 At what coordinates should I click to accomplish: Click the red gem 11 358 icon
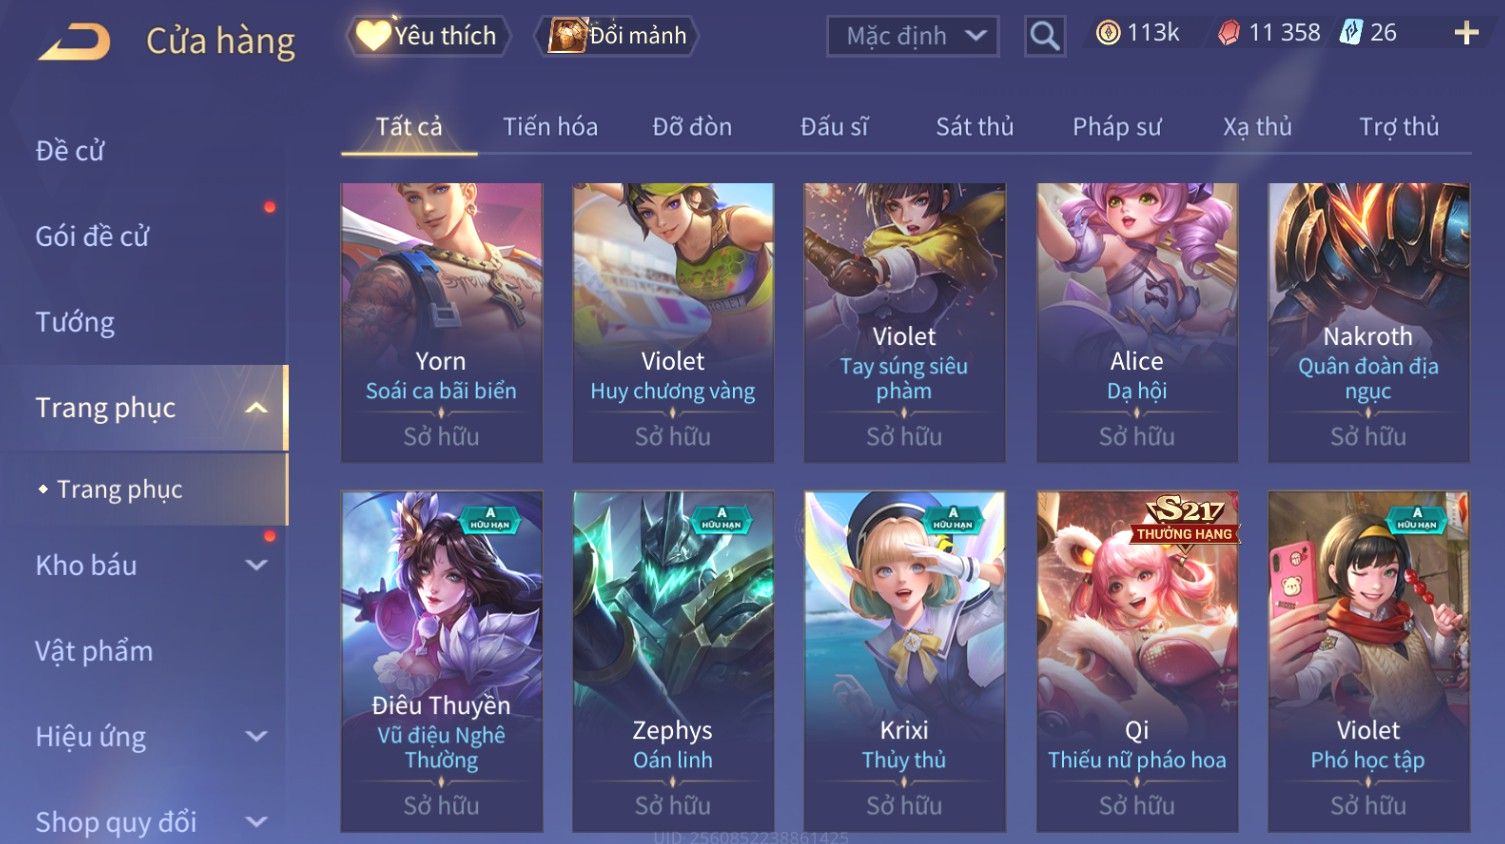pos(1229,33)
